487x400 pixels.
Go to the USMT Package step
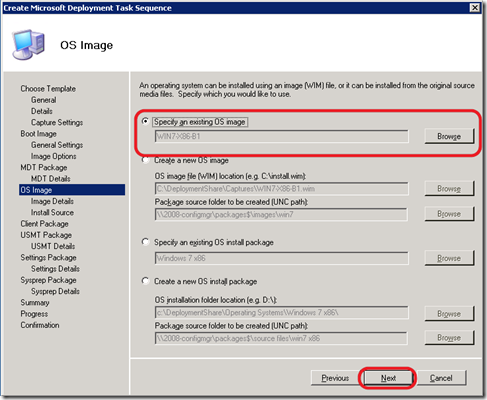click(46, 235)
